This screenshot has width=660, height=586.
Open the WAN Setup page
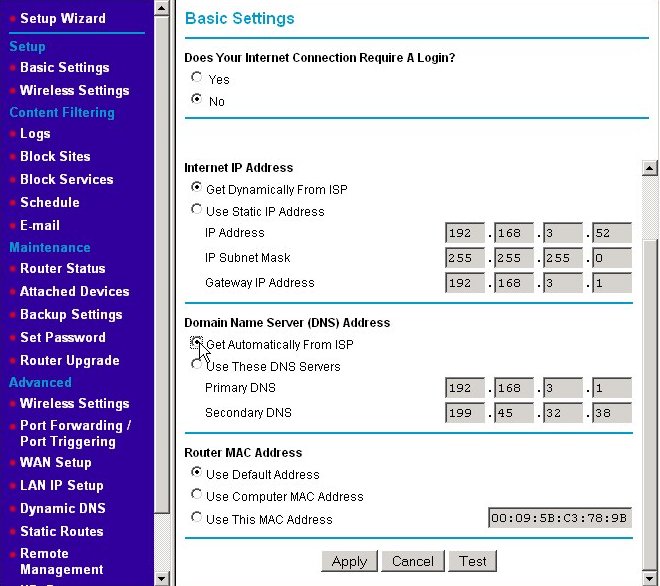pos(56,463)
